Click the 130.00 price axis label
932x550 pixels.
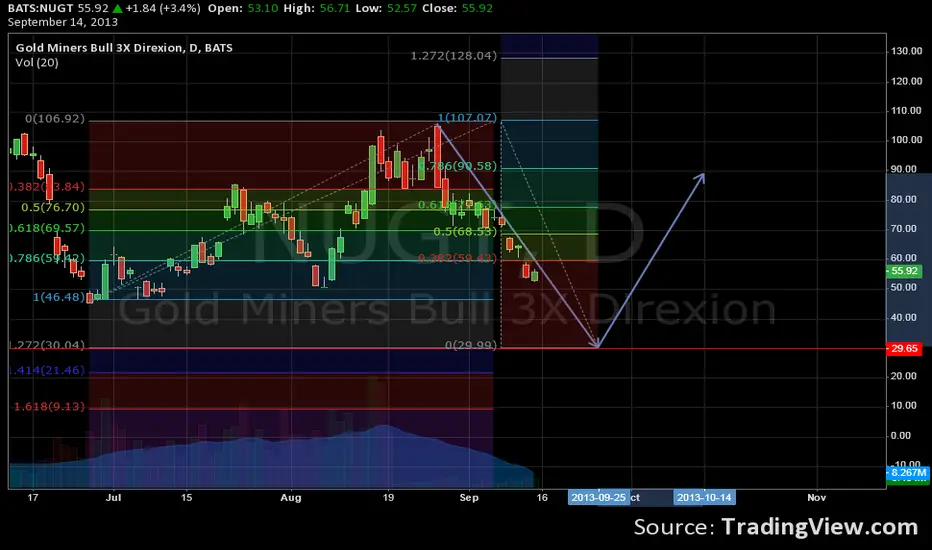[x=906, y=51]
